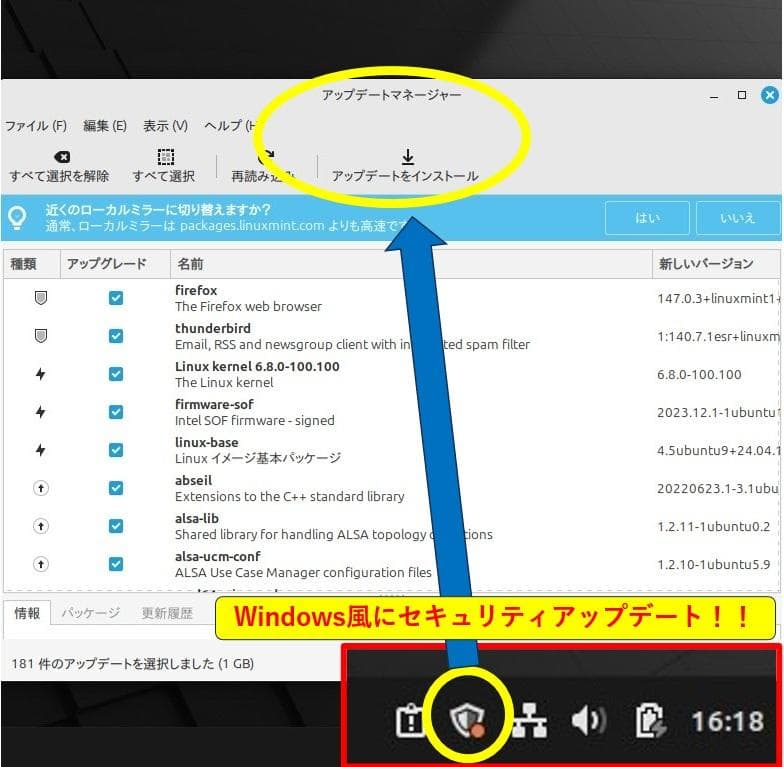784x767 pixels.
Task: Click version 1.2.11-1ubuntu0.2 for alsa-lib
Action: pyautogui.click(x=714, y=526)
